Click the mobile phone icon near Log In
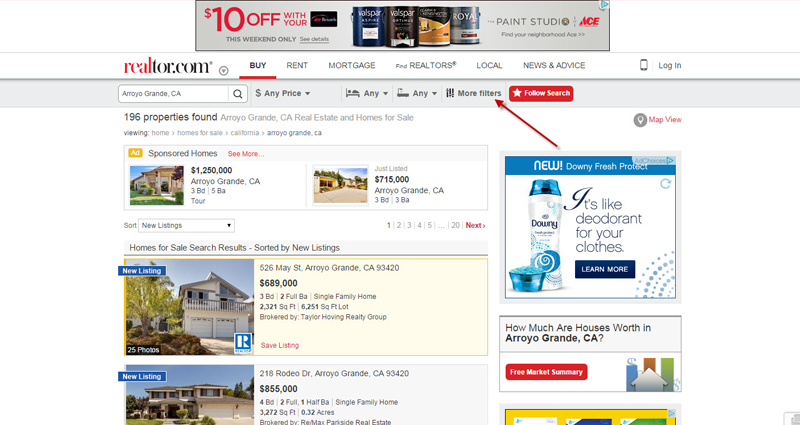The width and height of the screenshot is (800, 425). 644,65
